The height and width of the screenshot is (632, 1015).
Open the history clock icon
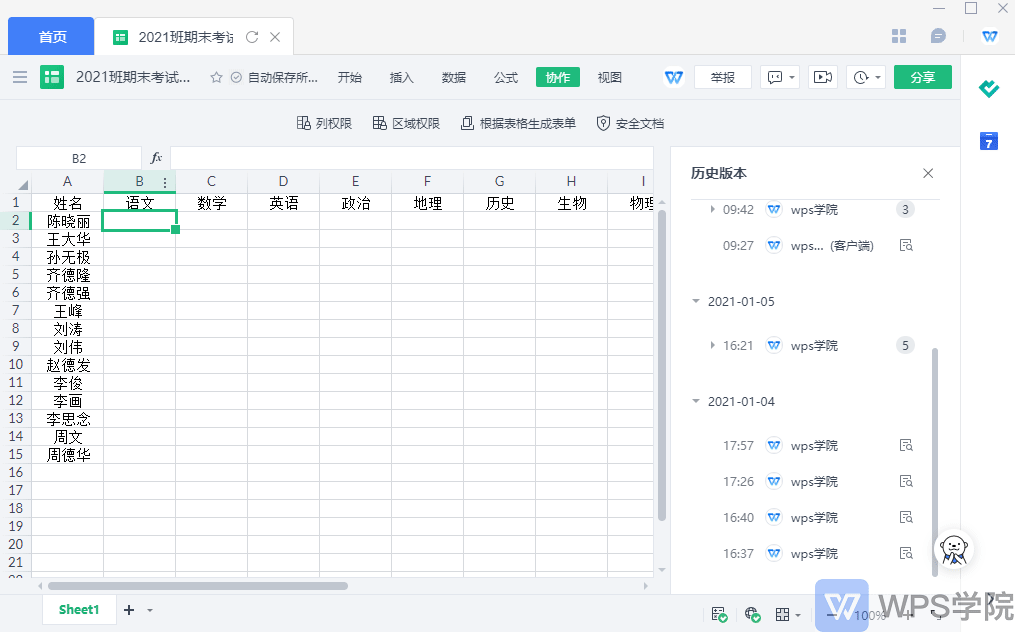[x=860, y=77]
